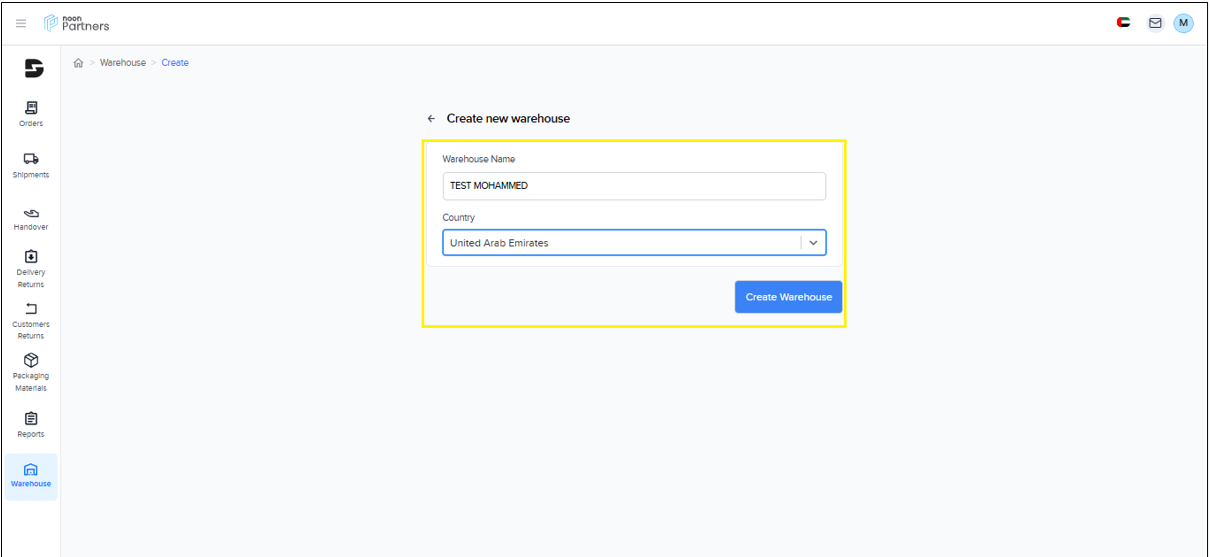This screenshot has height=557, width=1210.
Task: Open the Handover section
Action: point(31,218)
